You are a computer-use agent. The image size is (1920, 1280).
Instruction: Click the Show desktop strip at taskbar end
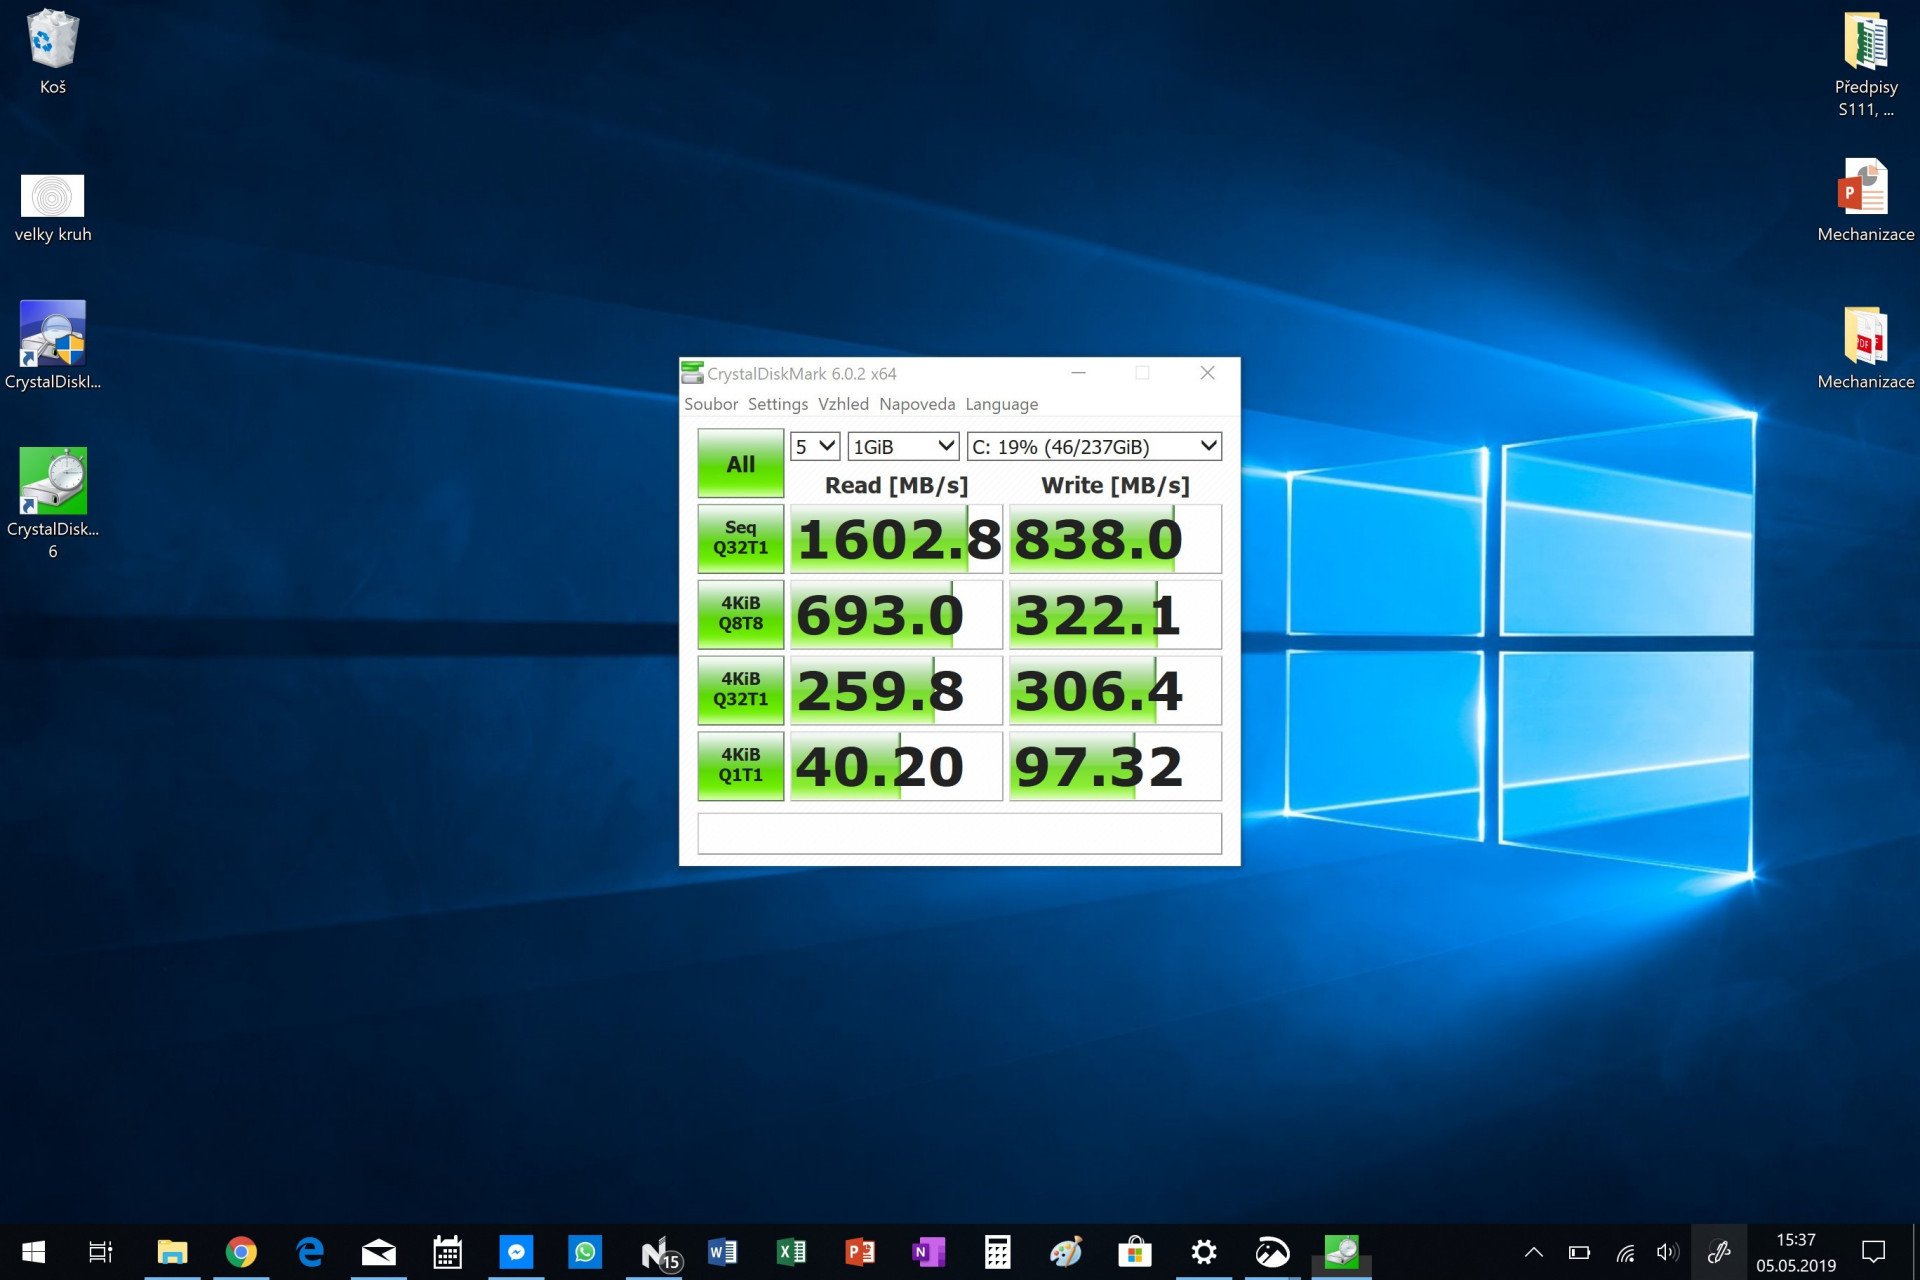1915,1252
